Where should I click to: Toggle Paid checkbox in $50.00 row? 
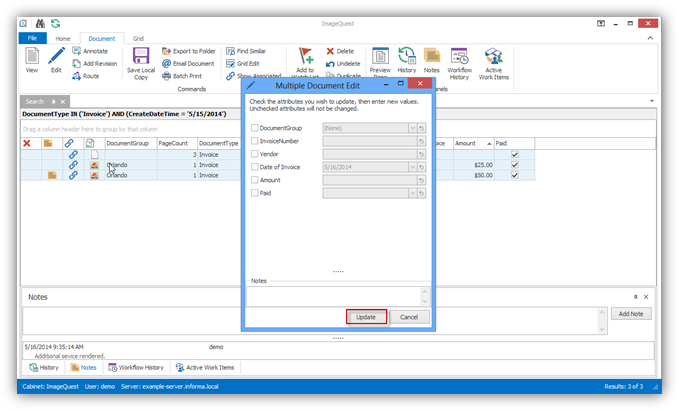514,175
